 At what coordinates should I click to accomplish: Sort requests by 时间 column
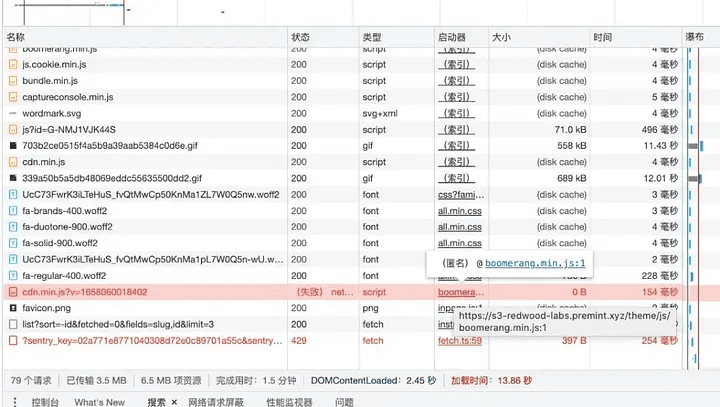[x=636, y=37]
